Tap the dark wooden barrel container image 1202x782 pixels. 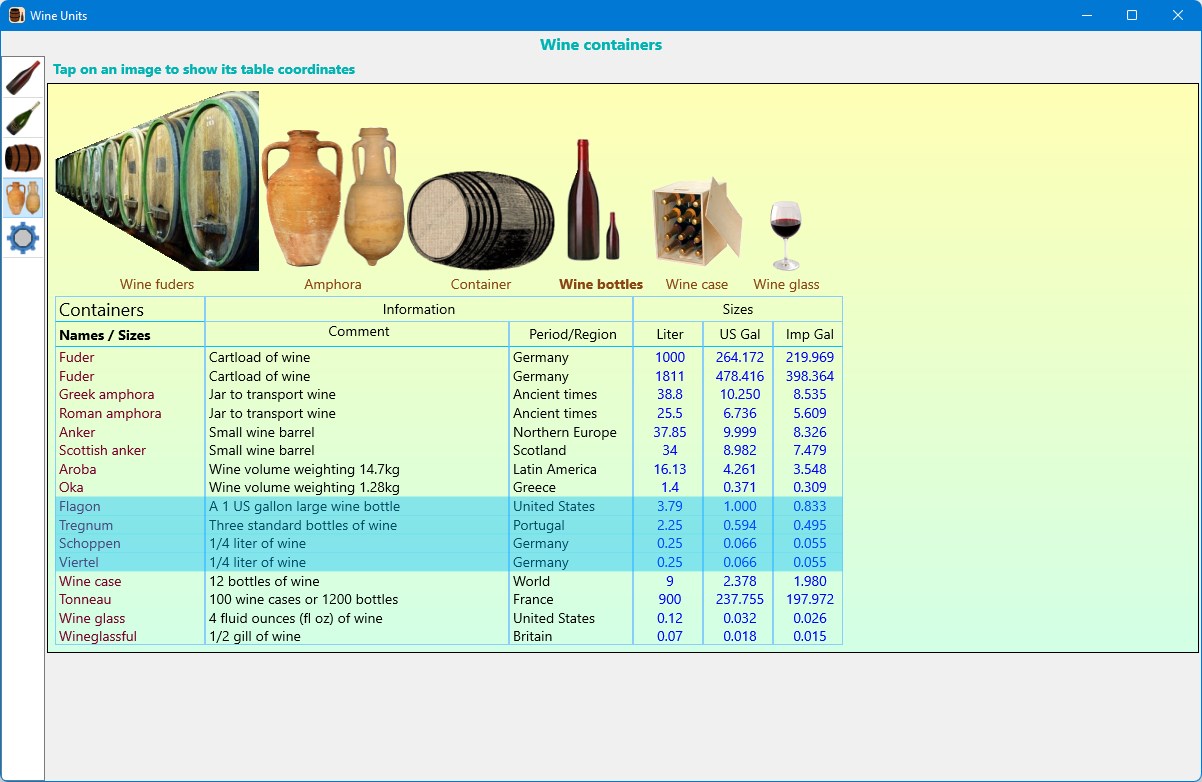click(481, 220)
